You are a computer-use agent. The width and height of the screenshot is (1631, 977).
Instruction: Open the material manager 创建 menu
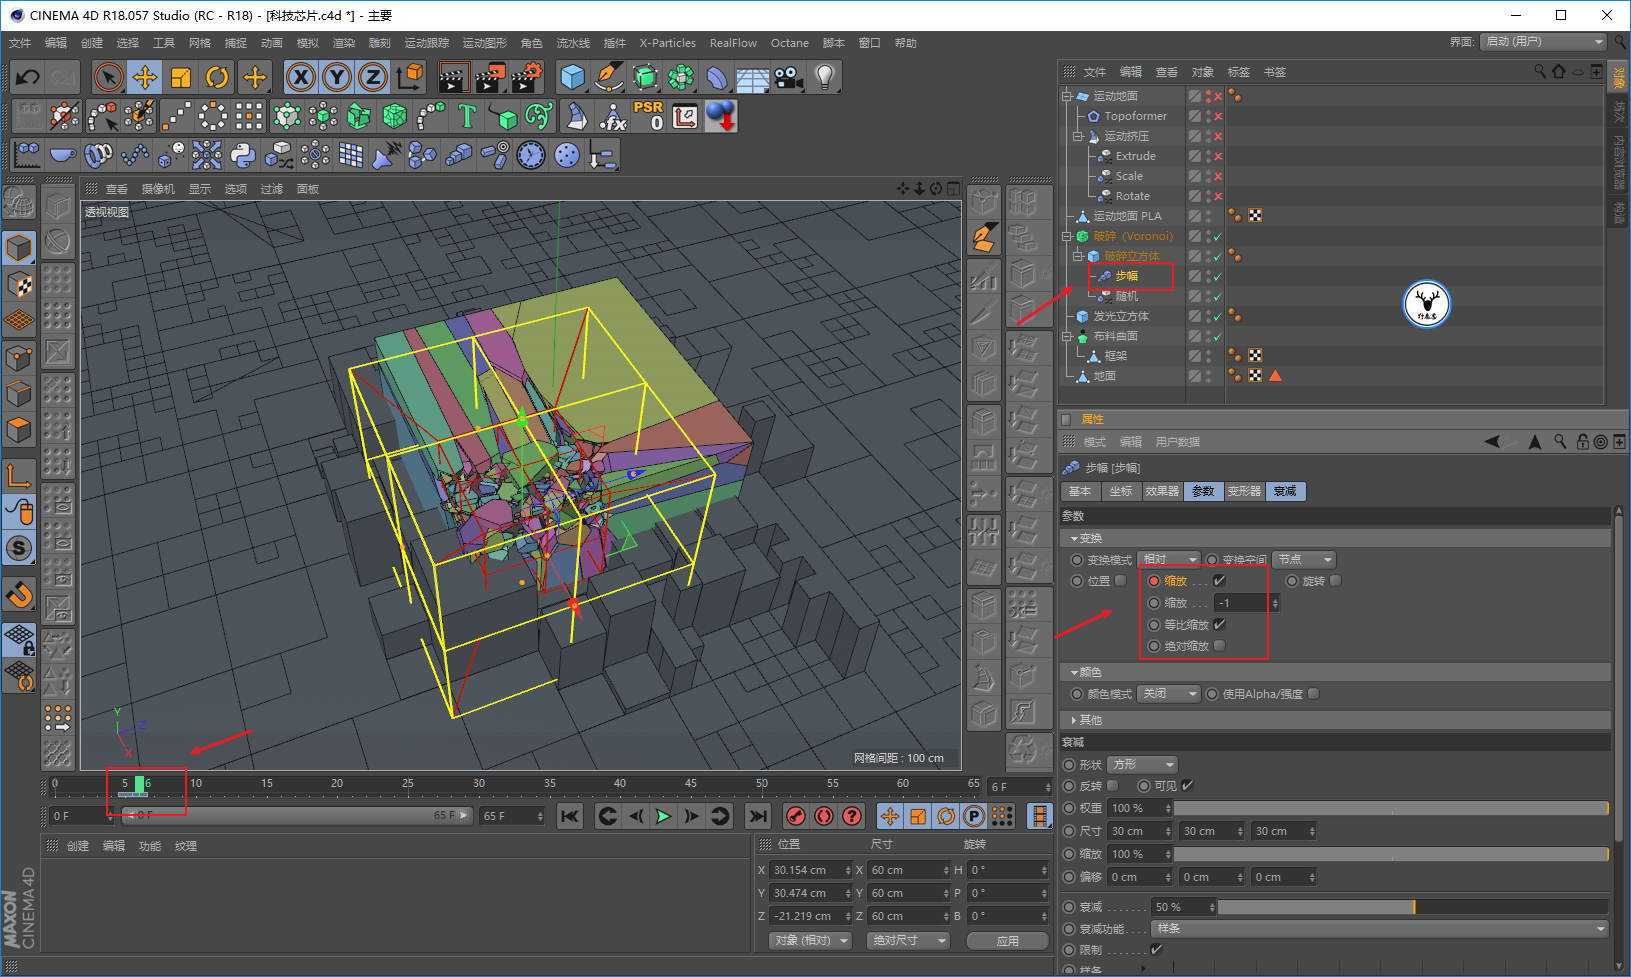tap(78, 846)
